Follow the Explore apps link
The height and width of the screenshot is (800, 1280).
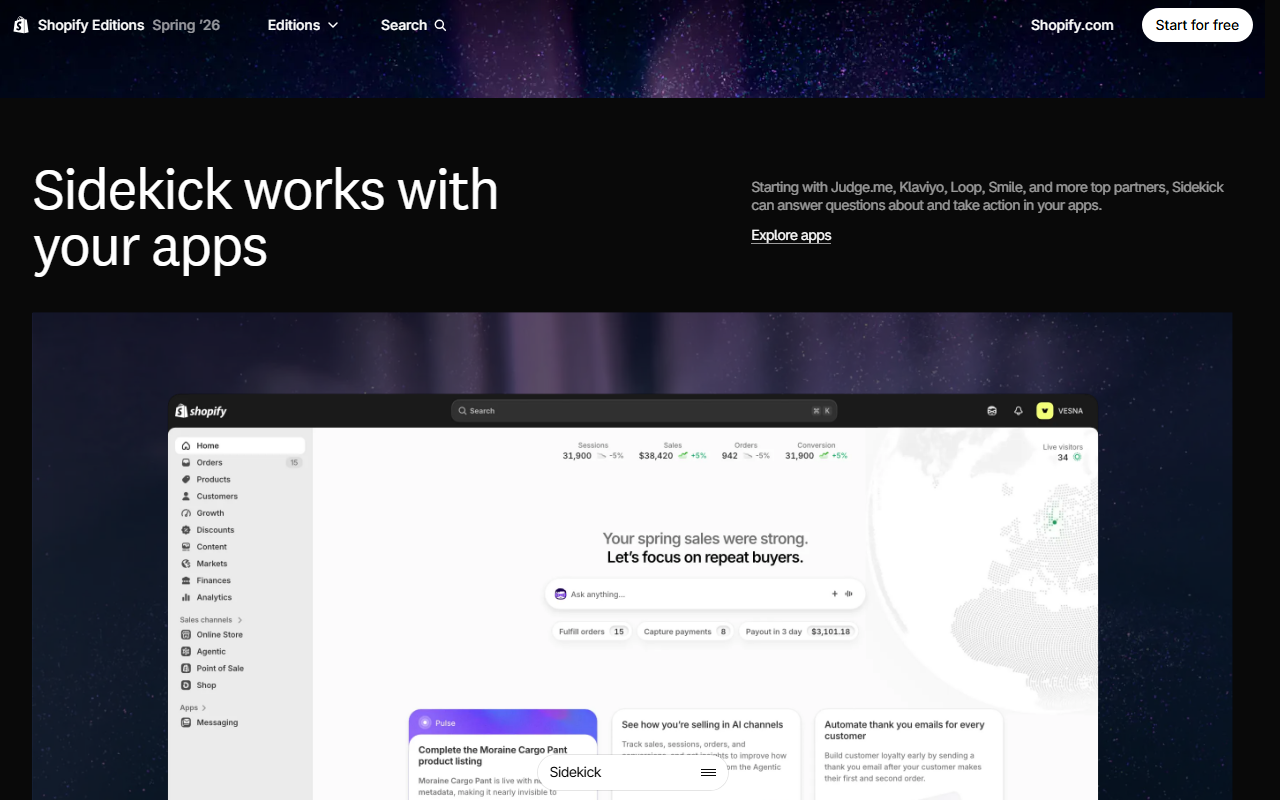[x=791, y=235]
